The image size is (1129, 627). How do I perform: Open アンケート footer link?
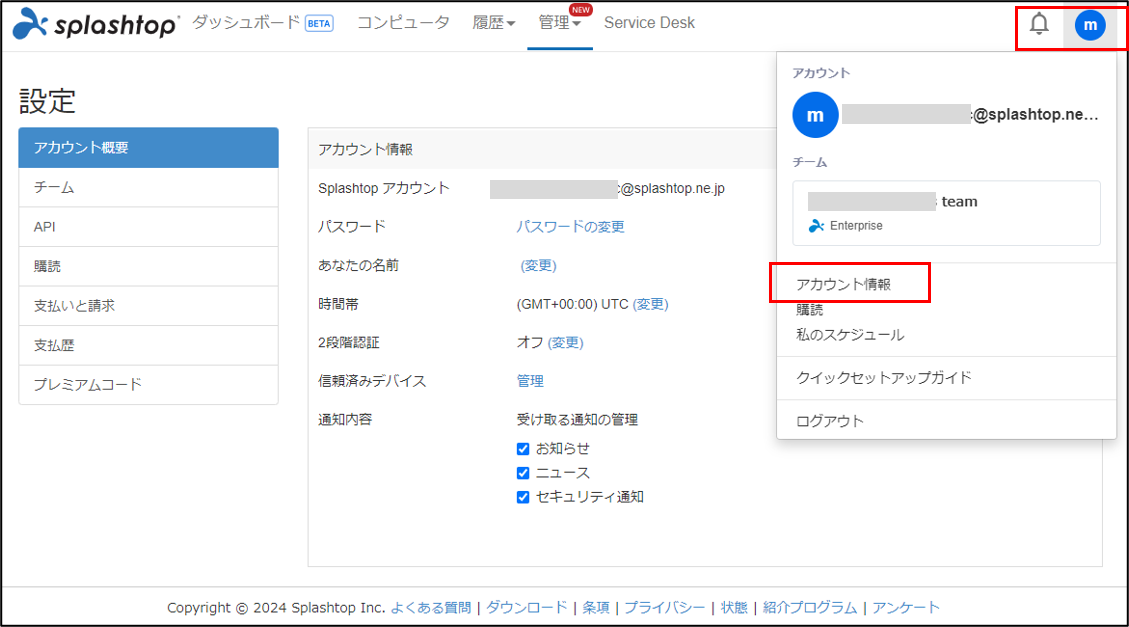[906, 608]
